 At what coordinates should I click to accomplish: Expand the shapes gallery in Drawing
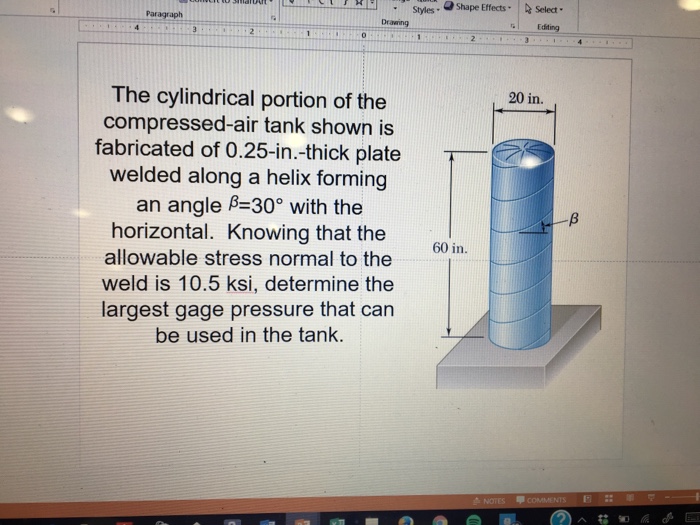click(374, 4)
